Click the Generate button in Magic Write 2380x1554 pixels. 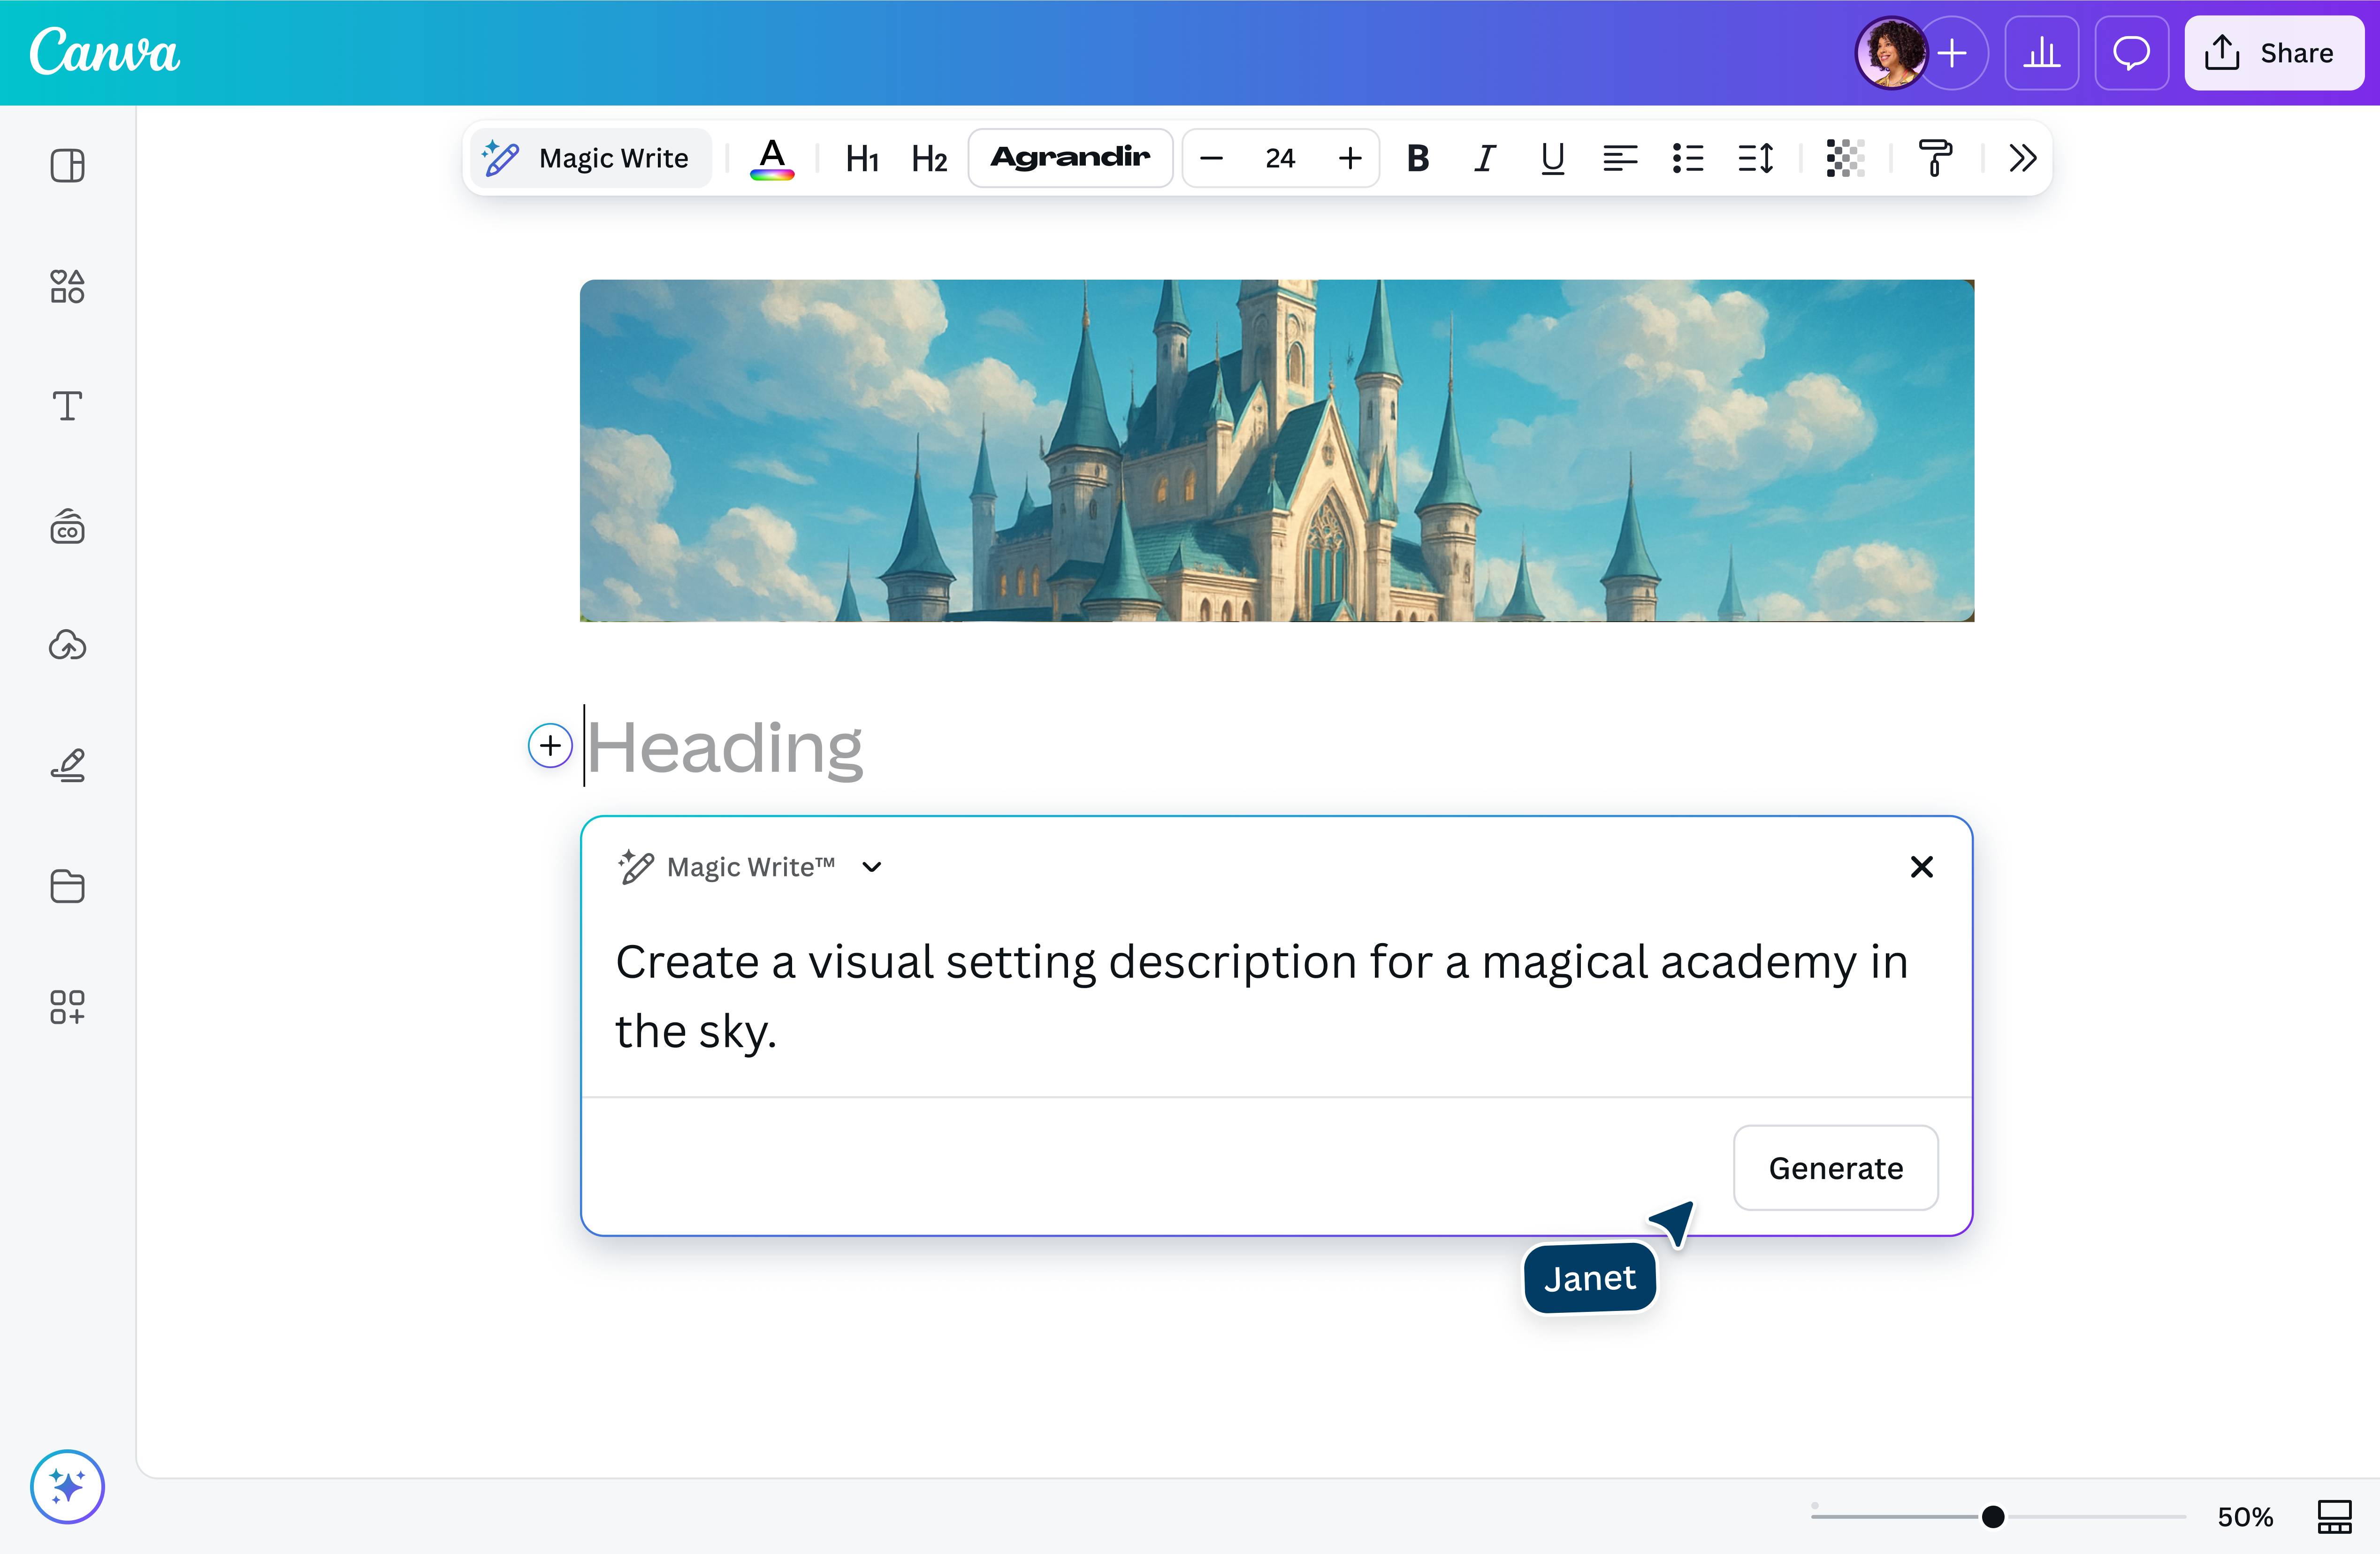coord(1835,1167)
